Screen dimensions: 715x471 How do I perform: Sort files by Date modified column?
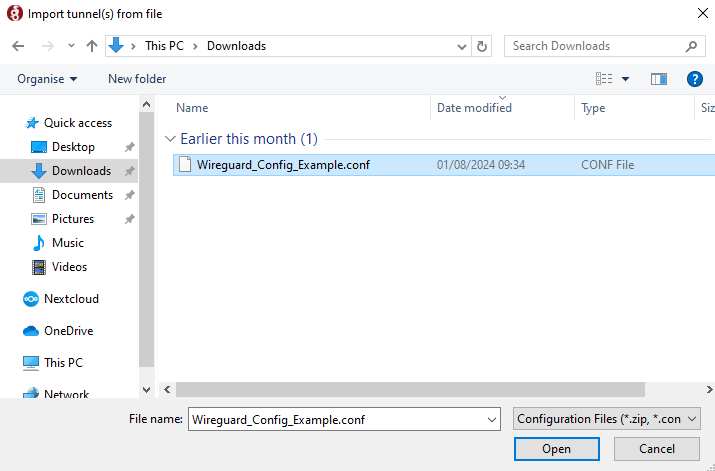click(474, 108)
